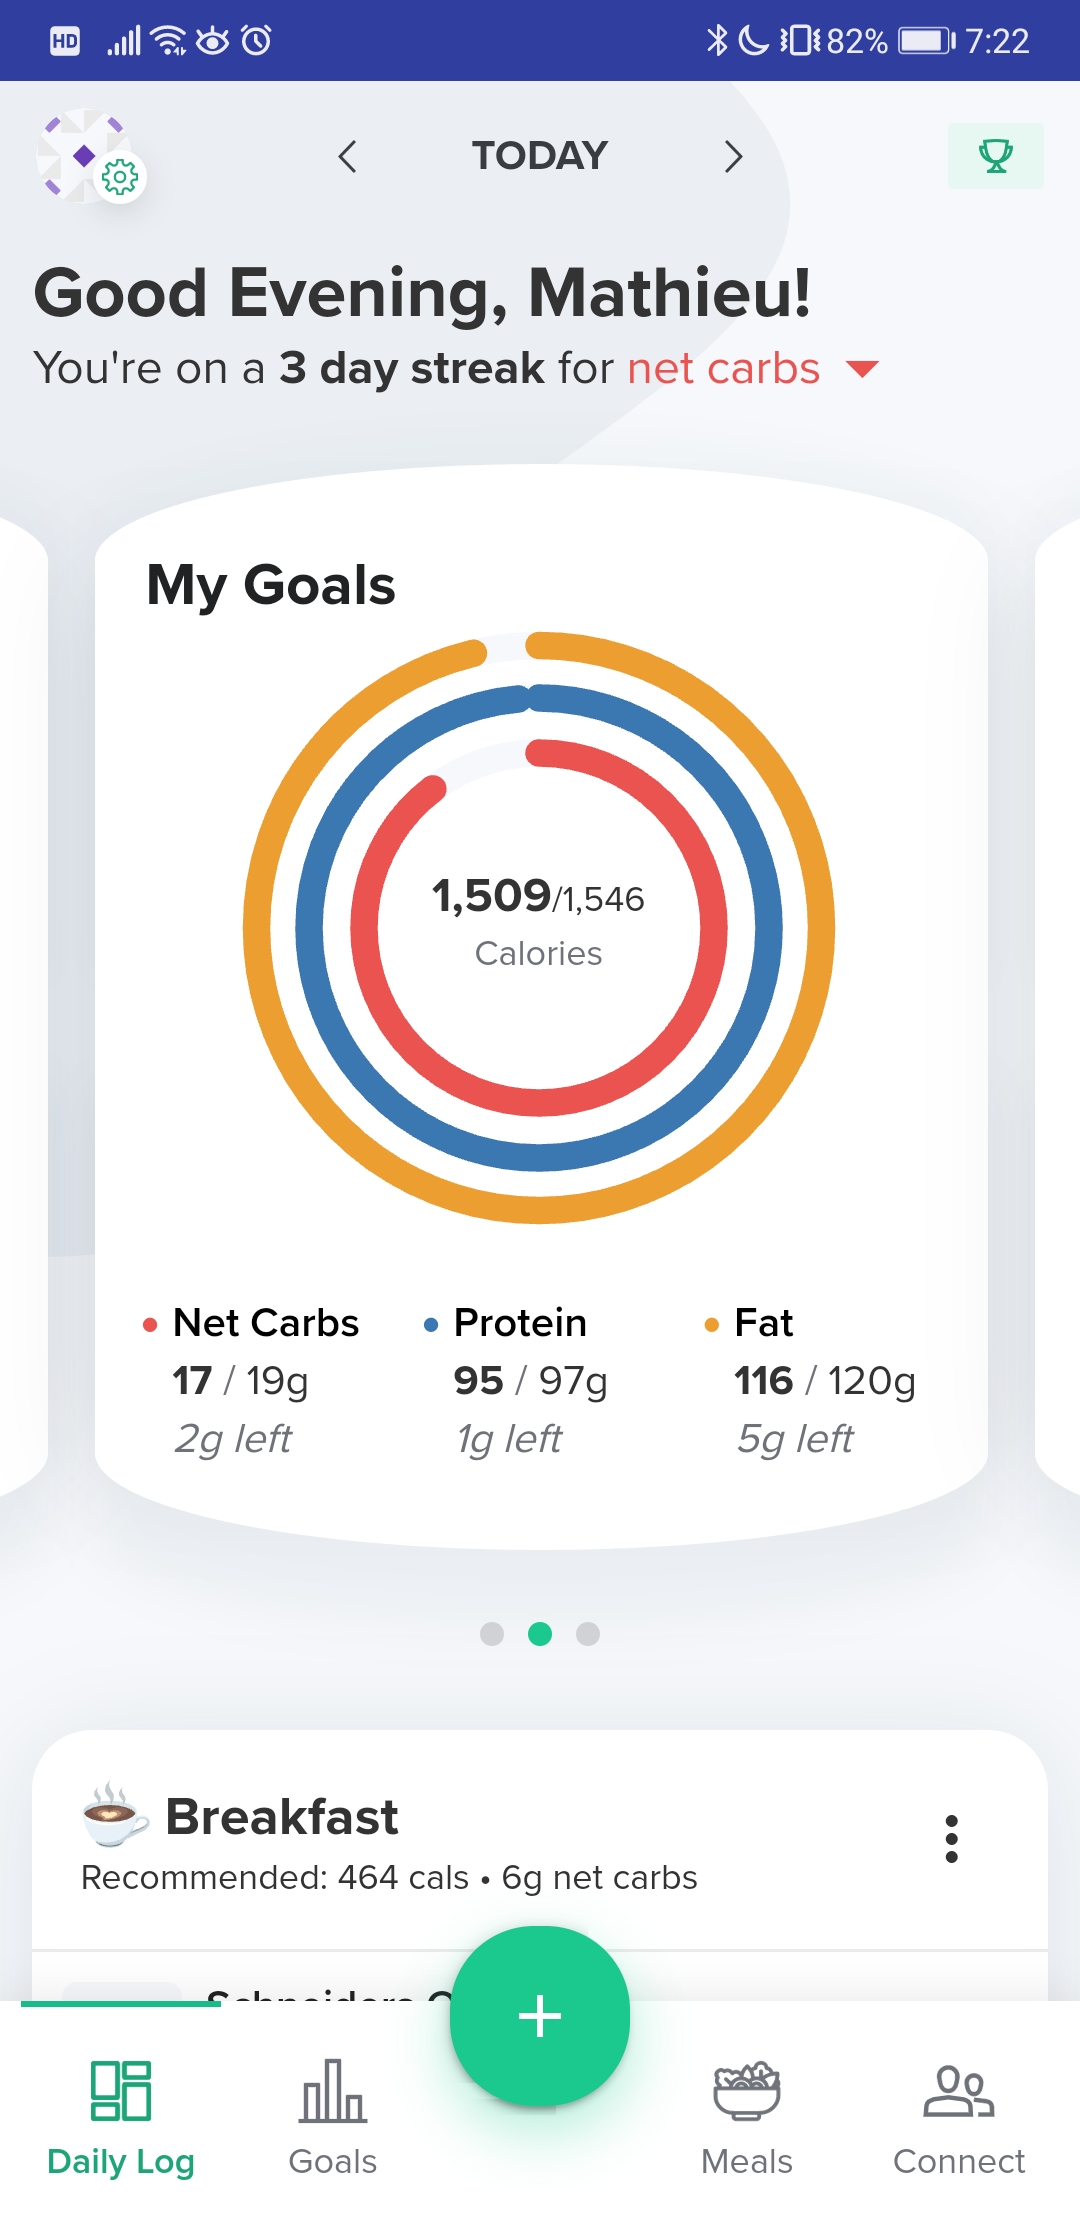Open the trophy achievements icon

995,156
